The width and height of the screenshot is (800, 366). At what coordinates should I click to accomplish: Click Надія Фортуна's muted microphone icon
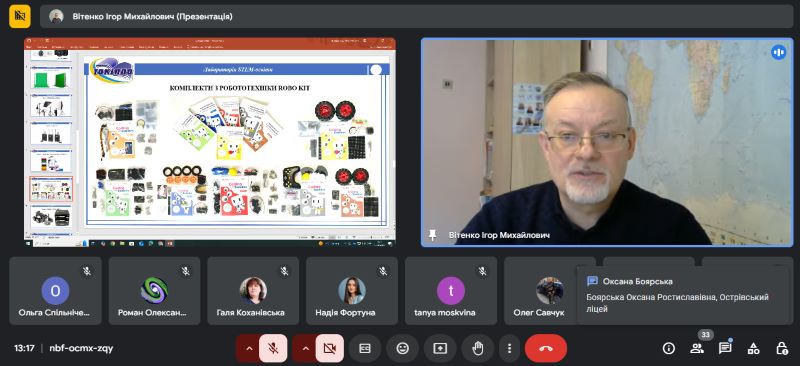(384, 271)
